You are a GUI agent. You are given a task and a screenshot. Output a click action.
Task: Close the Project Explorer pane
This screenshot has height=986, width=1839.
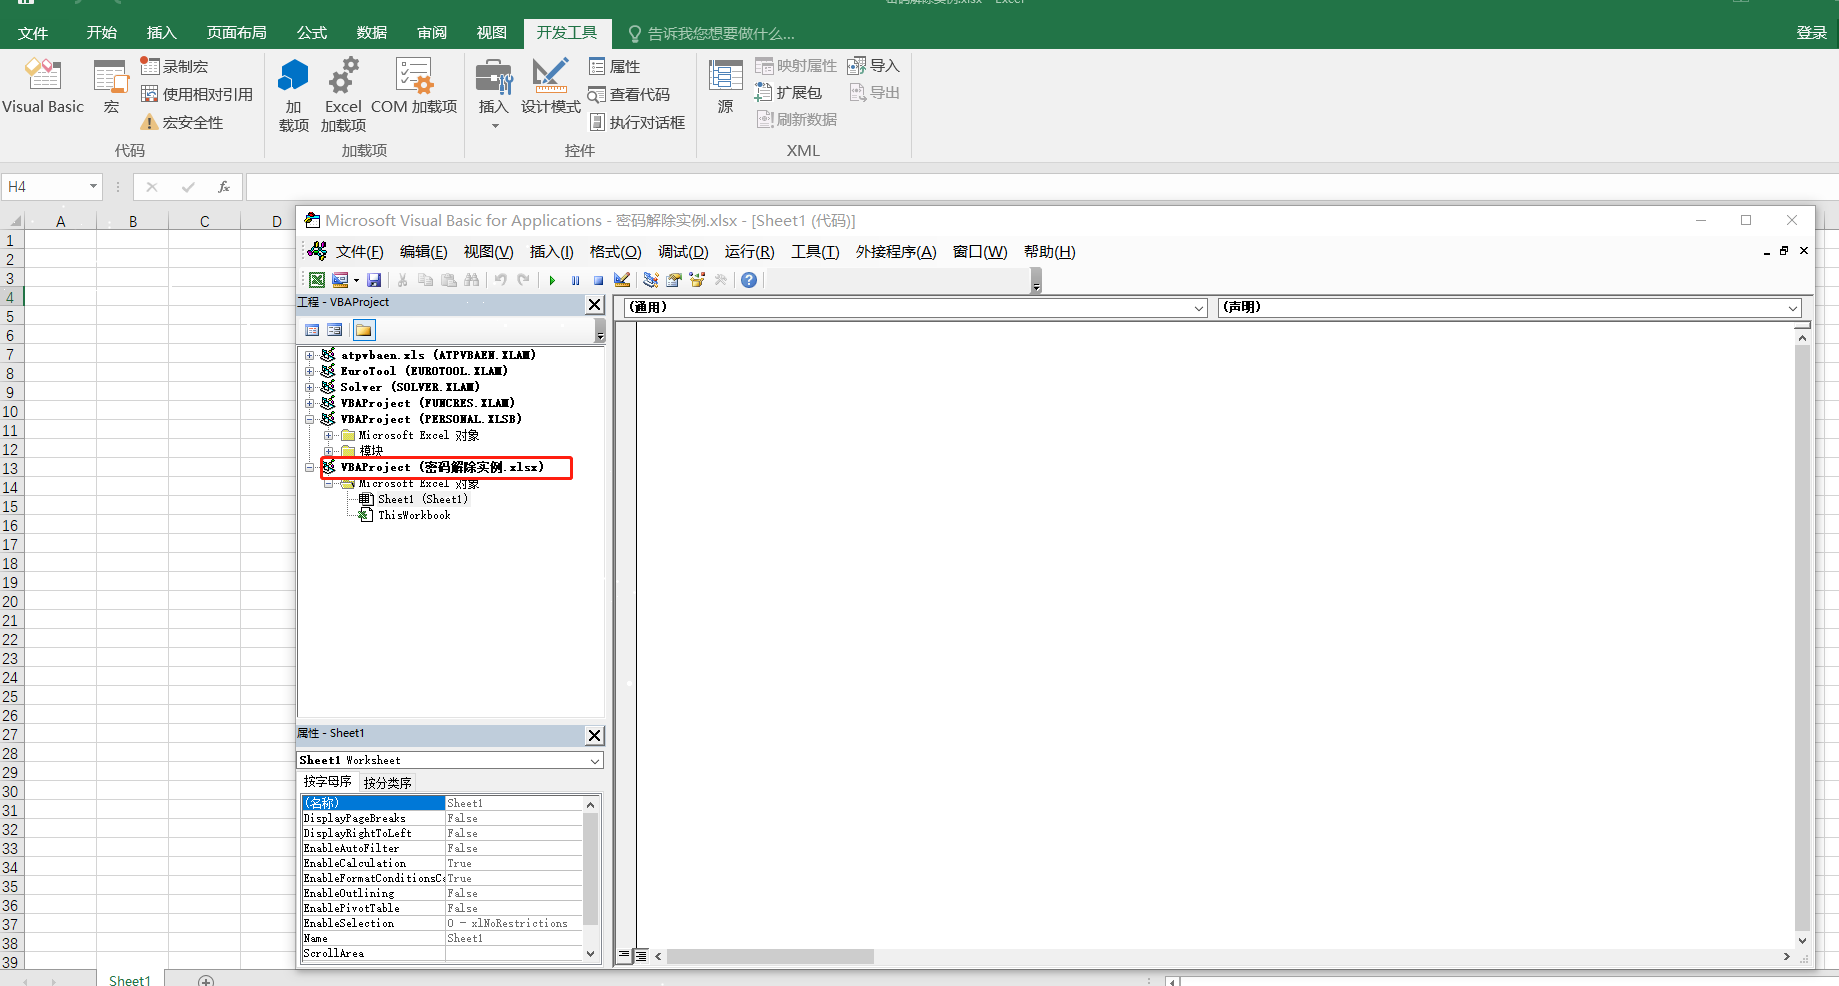594,304
